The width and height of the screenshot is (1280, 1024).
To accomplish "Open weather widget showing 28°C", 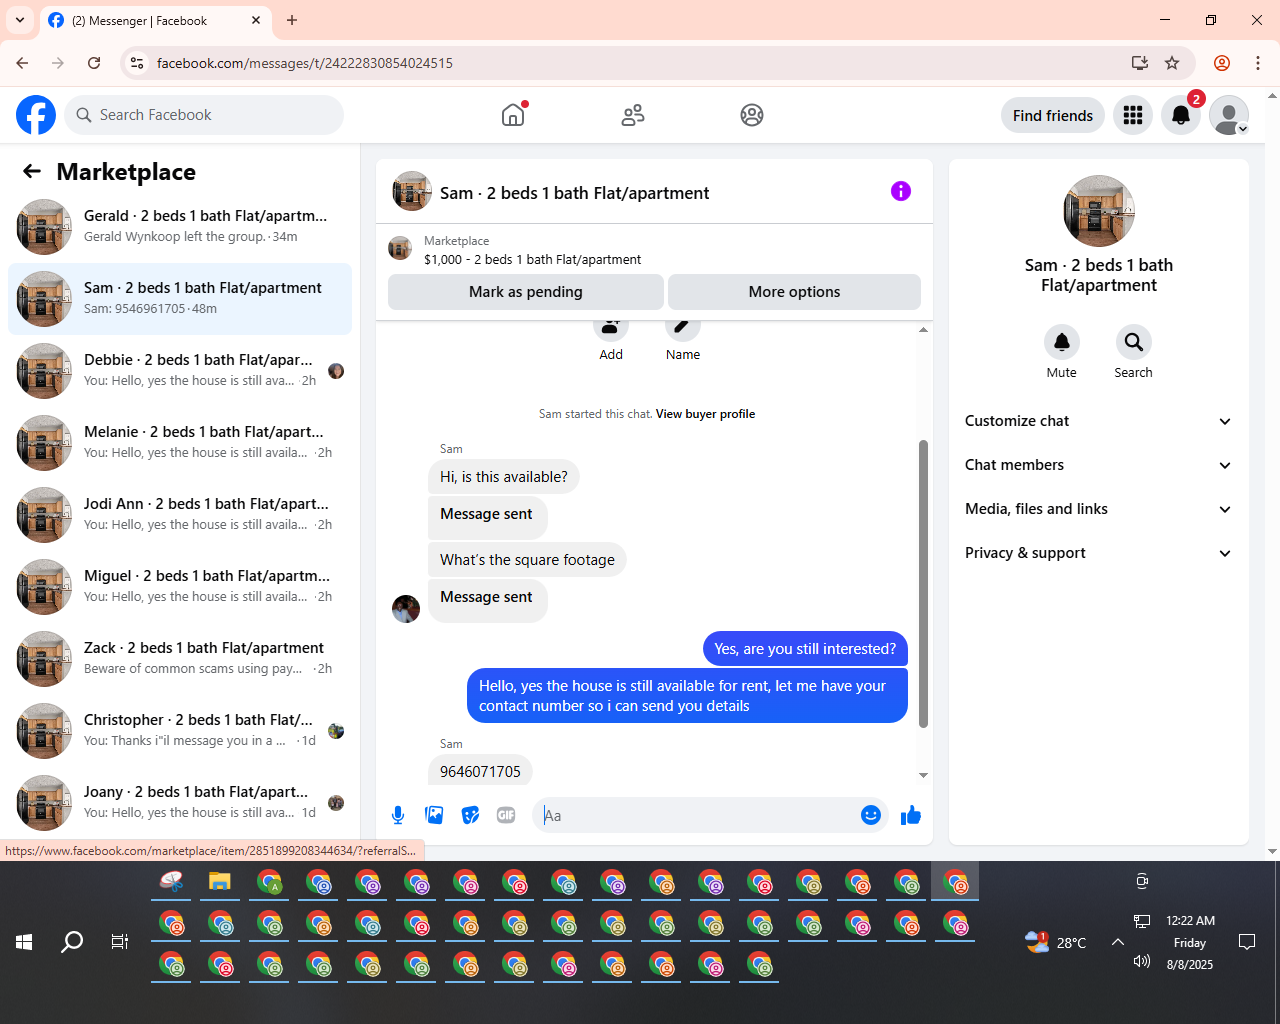I will (1056, 942).
